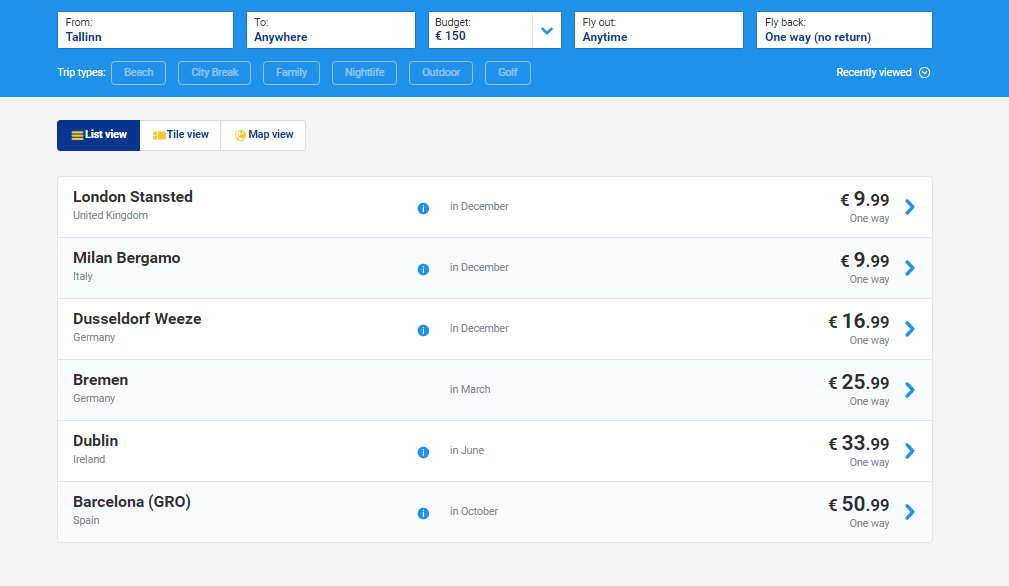The width and height of the screenshot is (1009, 586).
Task: Open London Stansted fare arrow
Action: 909,207
